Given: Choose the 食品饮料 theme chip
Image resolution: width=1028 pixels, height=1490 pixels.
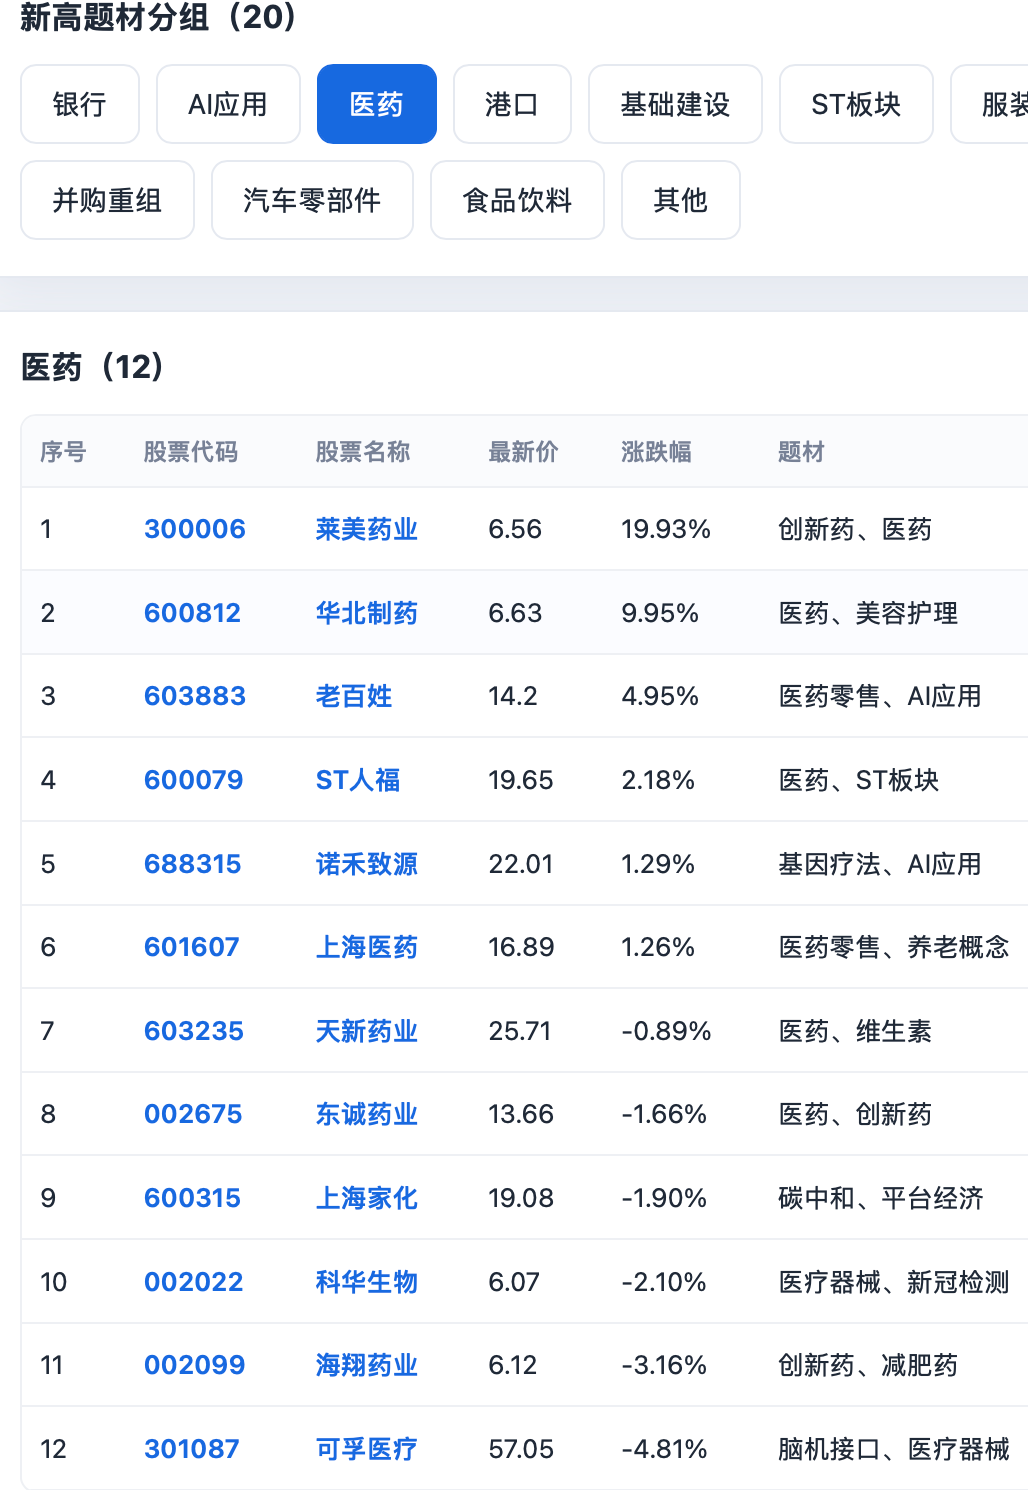Looking at the screenshot, I should point(517,200).
